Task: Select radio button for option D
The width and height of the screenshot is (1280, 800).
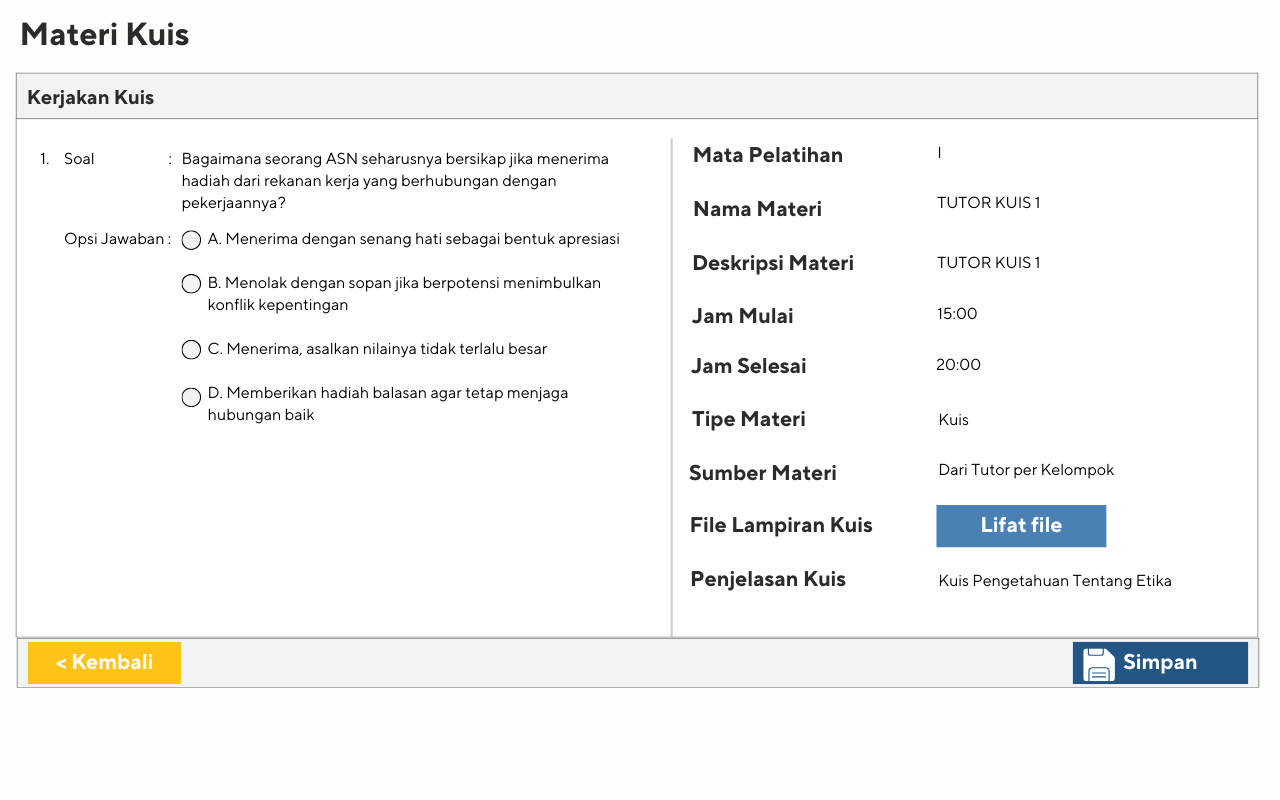Action: click(x=191, y=397)
